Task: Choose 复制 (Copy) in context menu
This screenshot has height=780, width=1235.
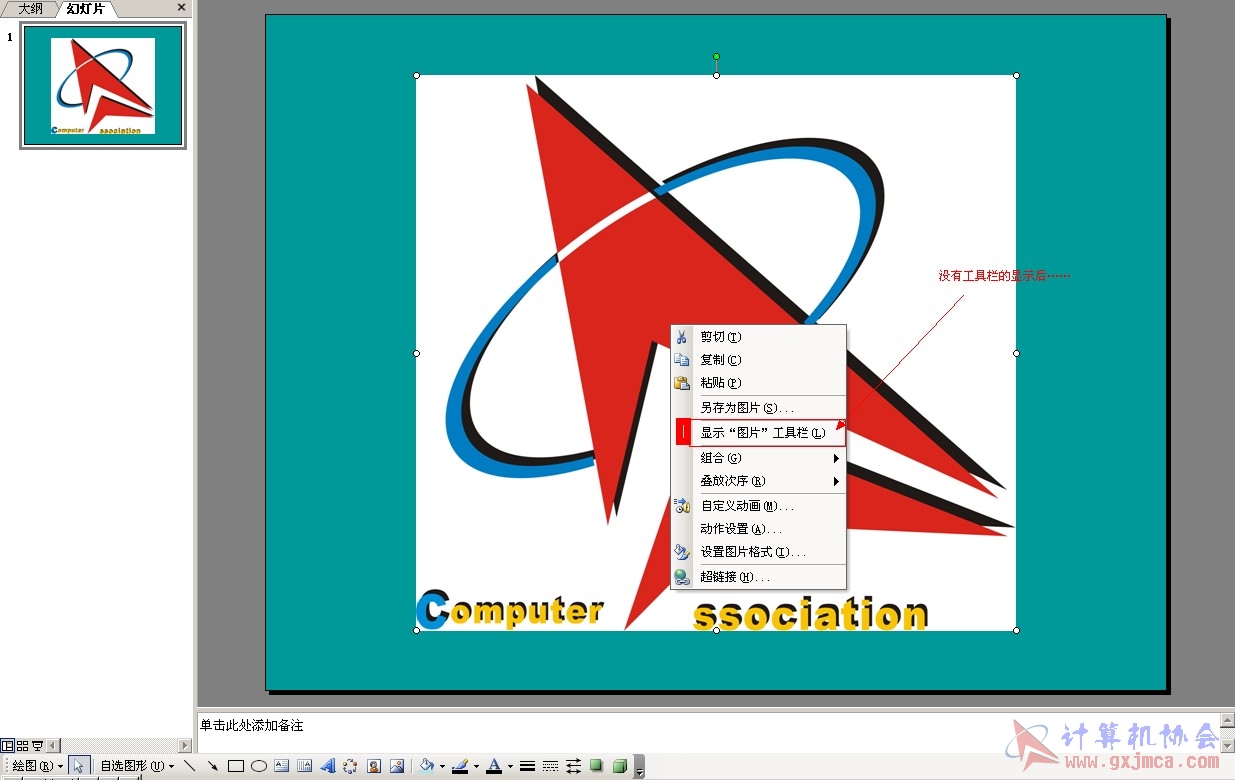Action: (758, 360)
